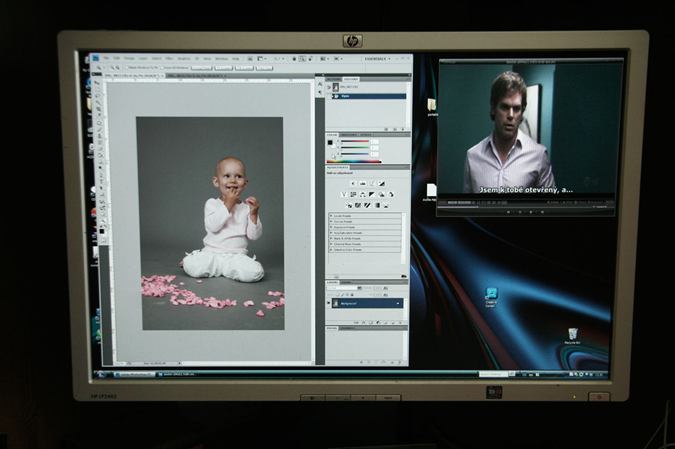Click the Curves adjustment icon
Viewport: 675px width, 449px height.
[x=372, y=183]
